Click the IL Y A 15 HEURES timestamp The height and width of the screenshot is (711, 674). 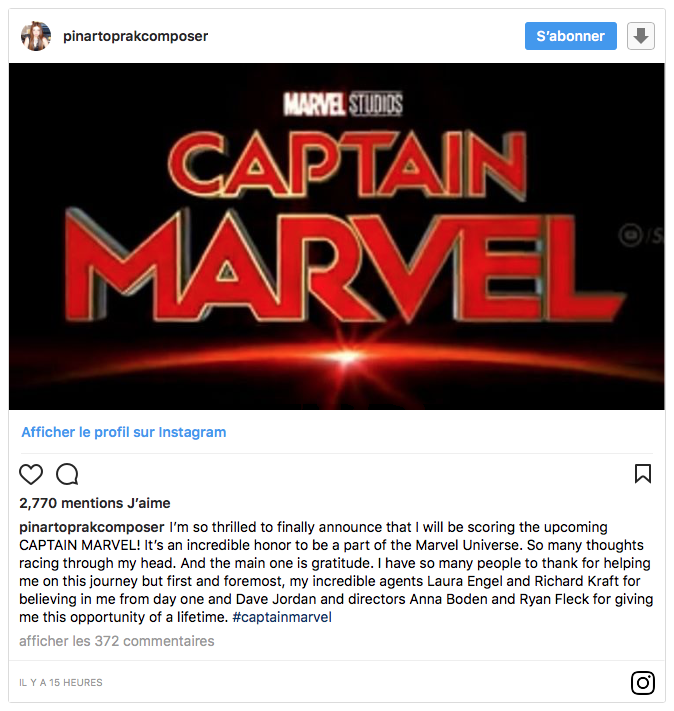[61, 682]
